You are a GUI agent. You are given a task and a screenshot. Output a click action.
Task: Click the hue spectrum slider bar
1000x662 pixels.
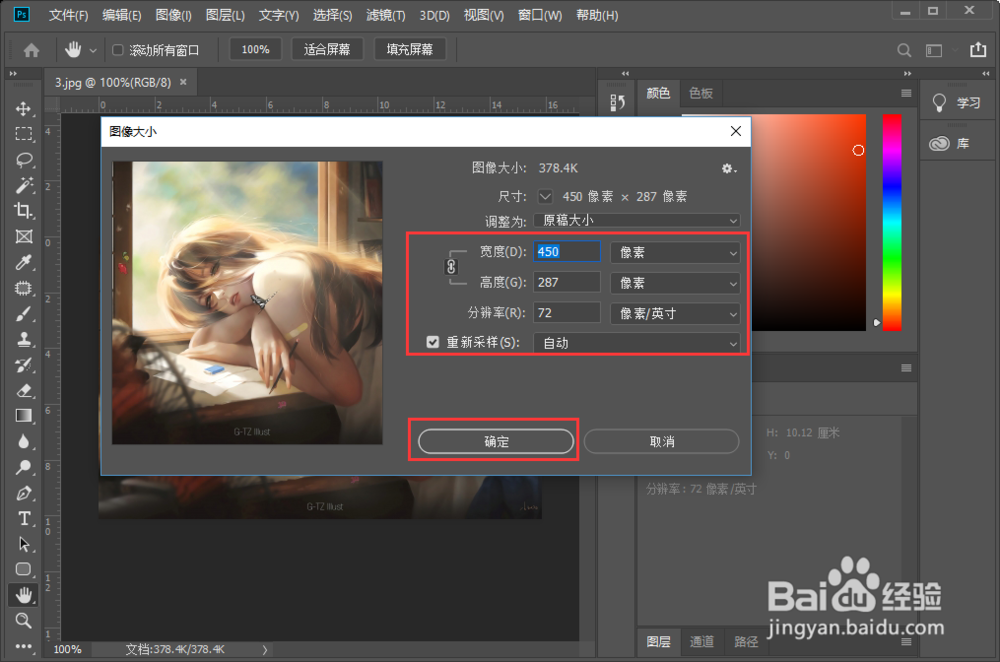coord(892,223)
